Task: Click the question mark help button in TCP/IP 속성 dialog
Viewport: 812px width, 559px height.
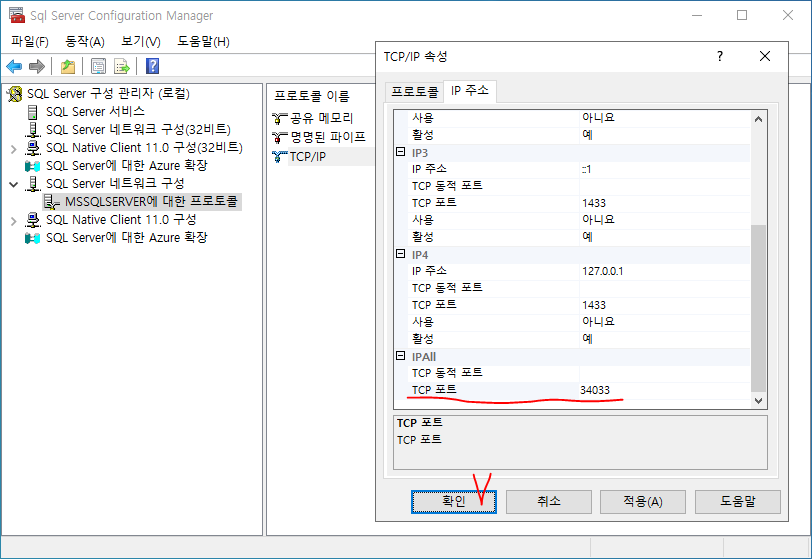Action: click(720, 56)
